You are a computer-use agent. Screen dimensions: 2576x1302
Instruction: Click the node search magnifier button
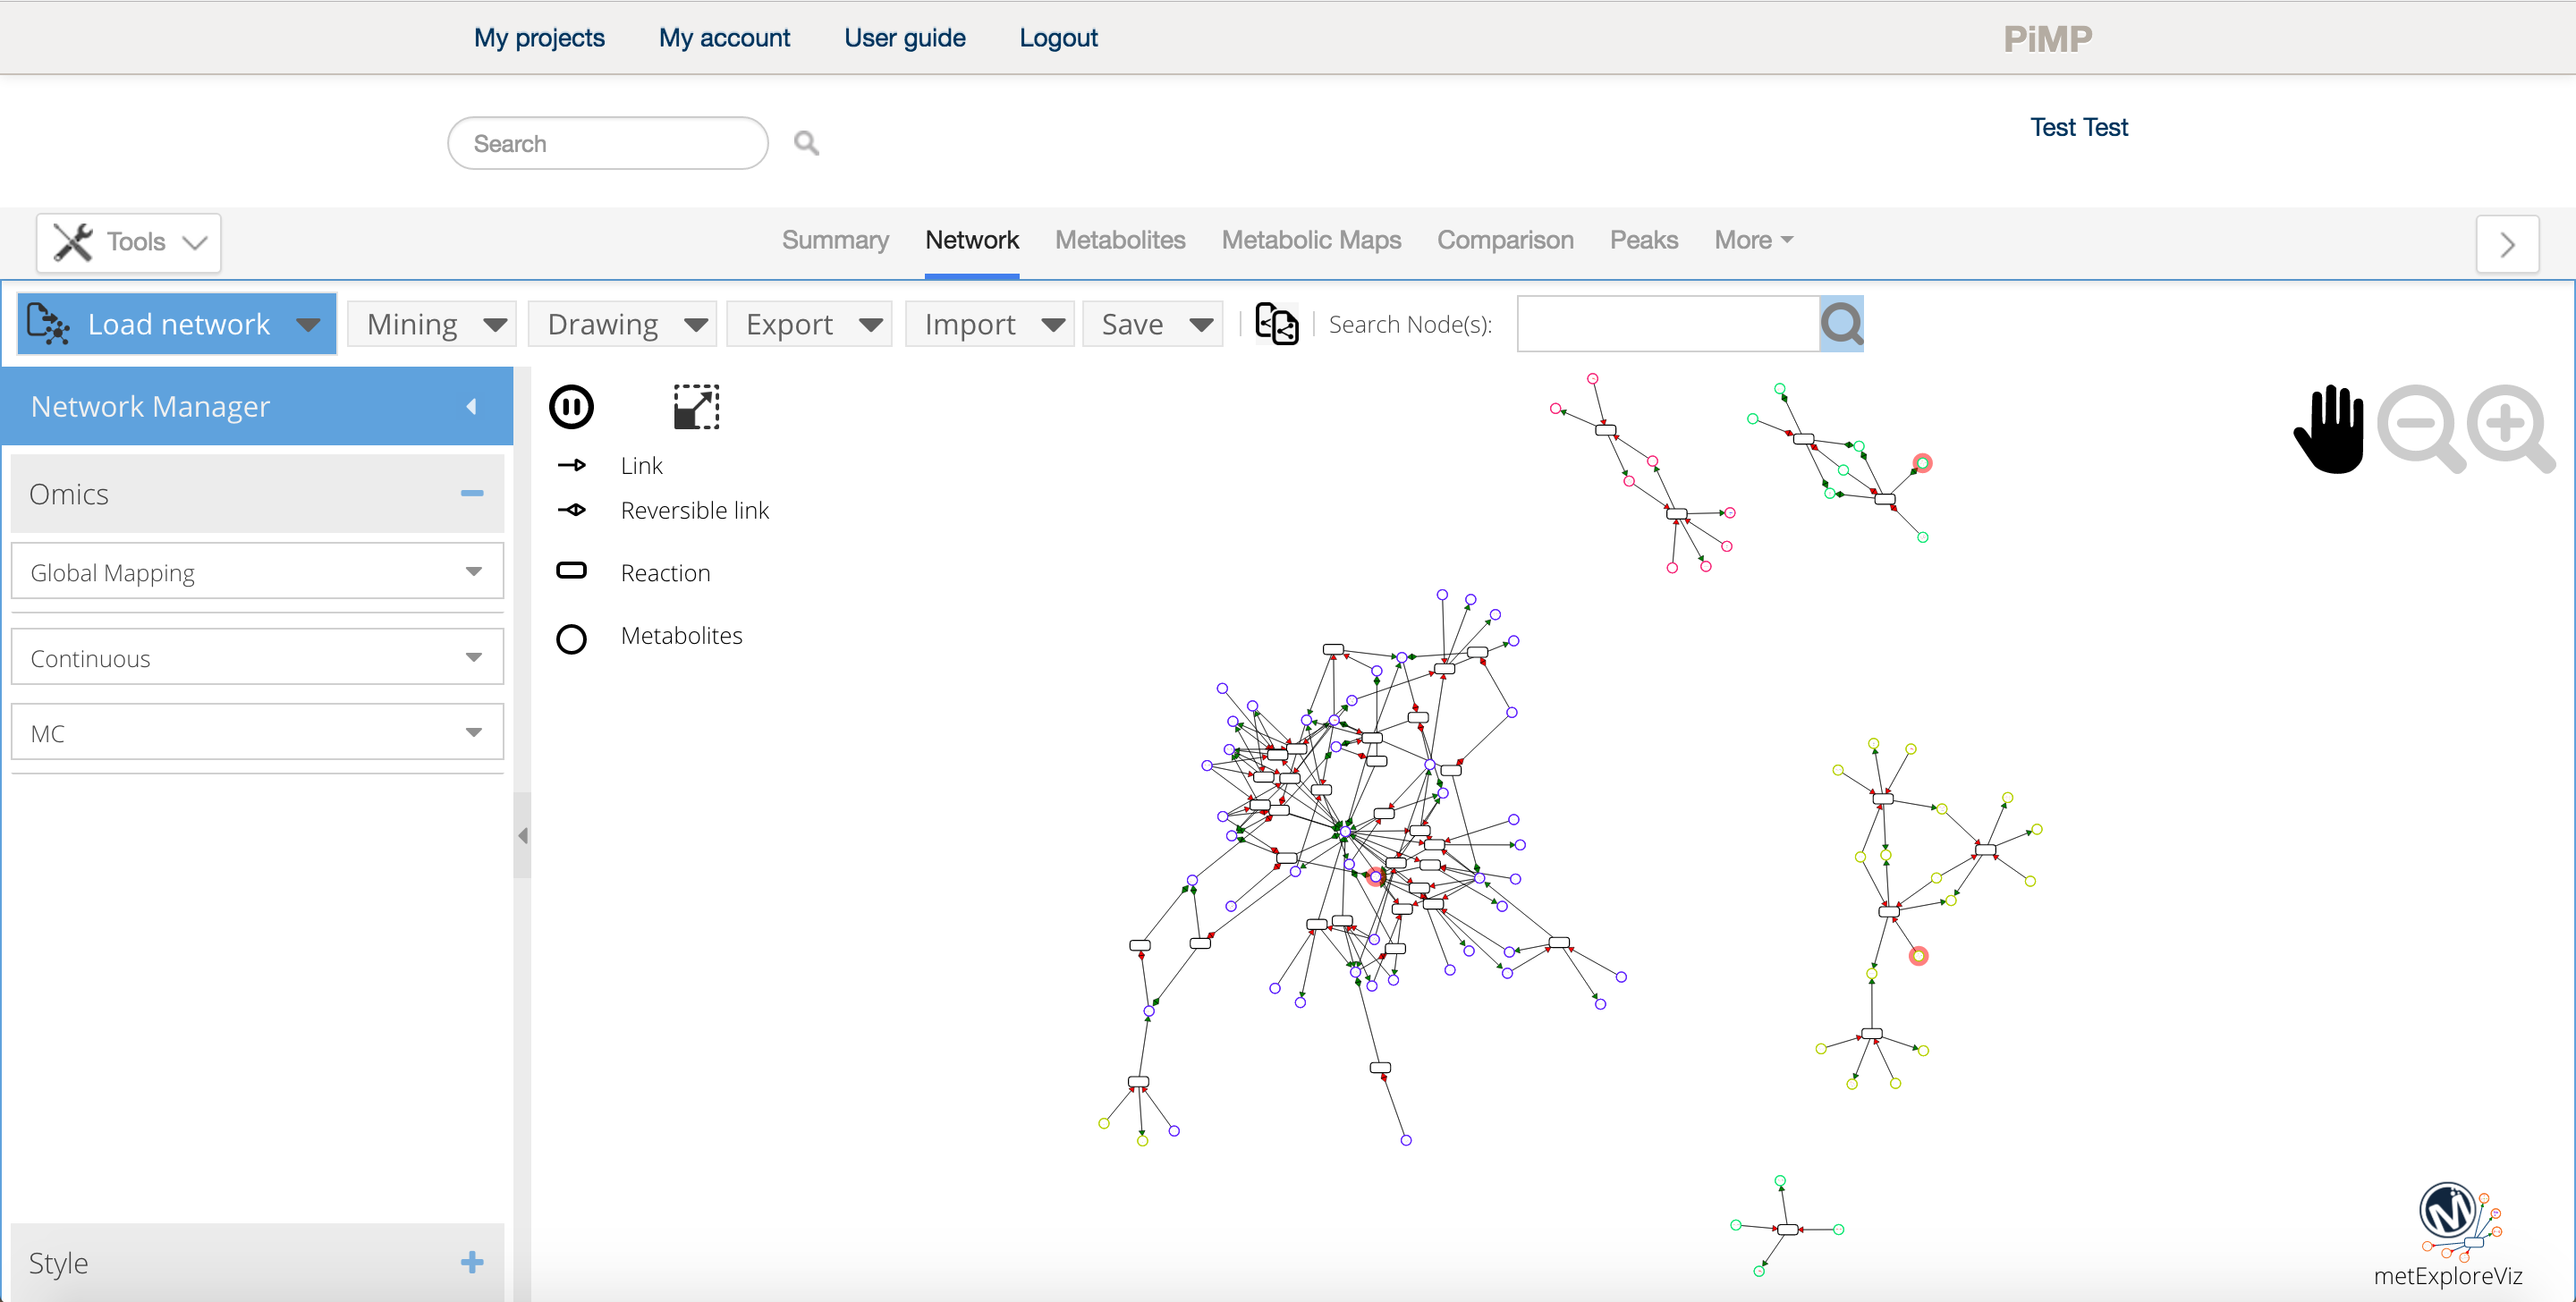coord(1841,324)
